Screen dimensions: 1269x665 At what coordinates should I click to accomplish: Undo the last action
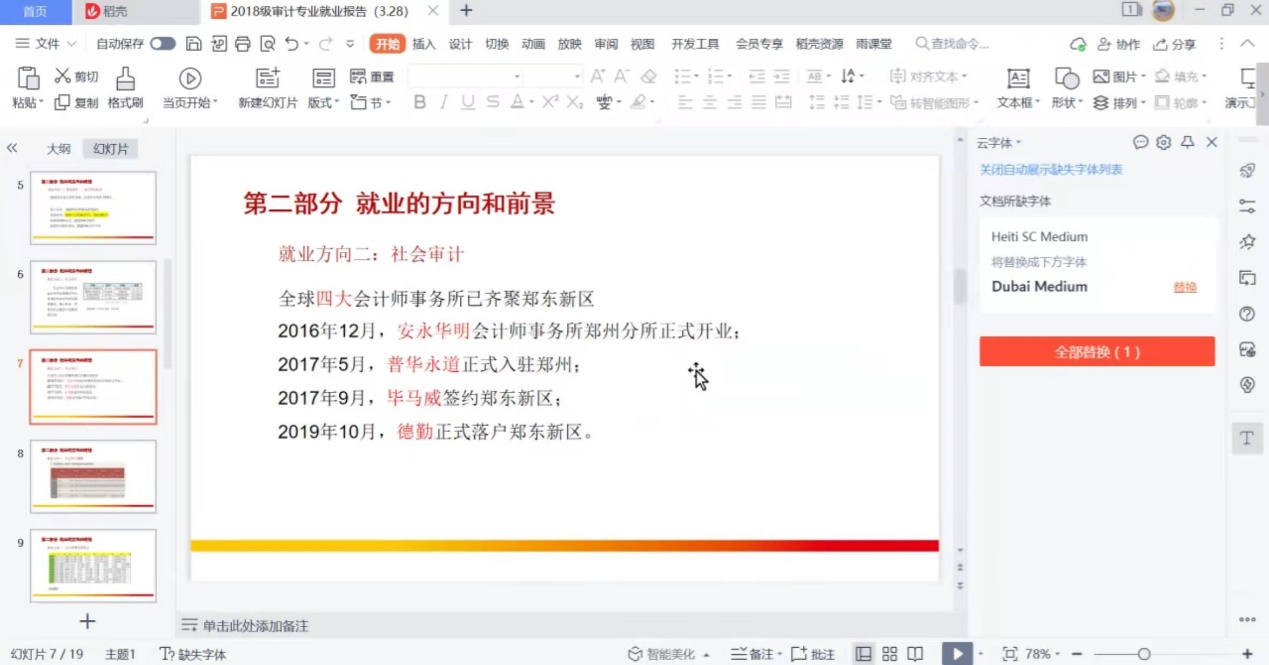[291, 44]
